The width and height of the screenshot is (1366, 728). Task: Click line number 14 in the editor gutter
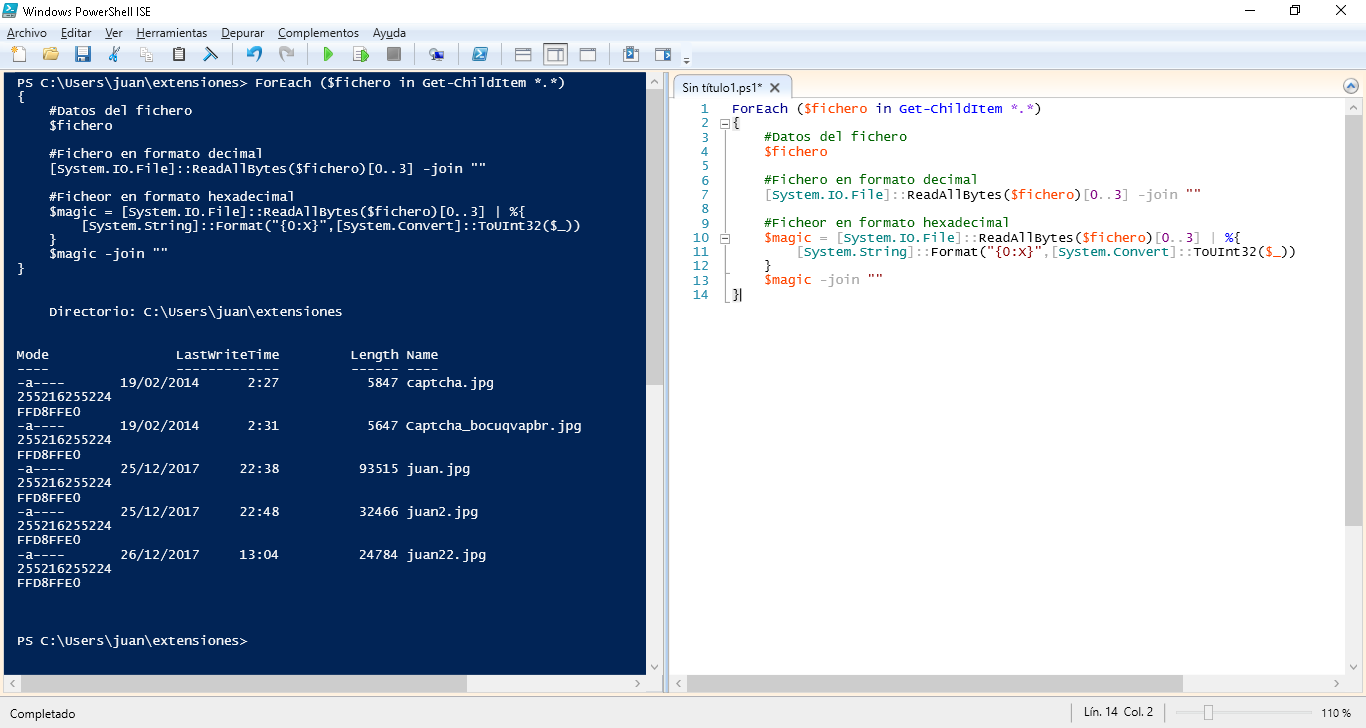coord(700,295)
